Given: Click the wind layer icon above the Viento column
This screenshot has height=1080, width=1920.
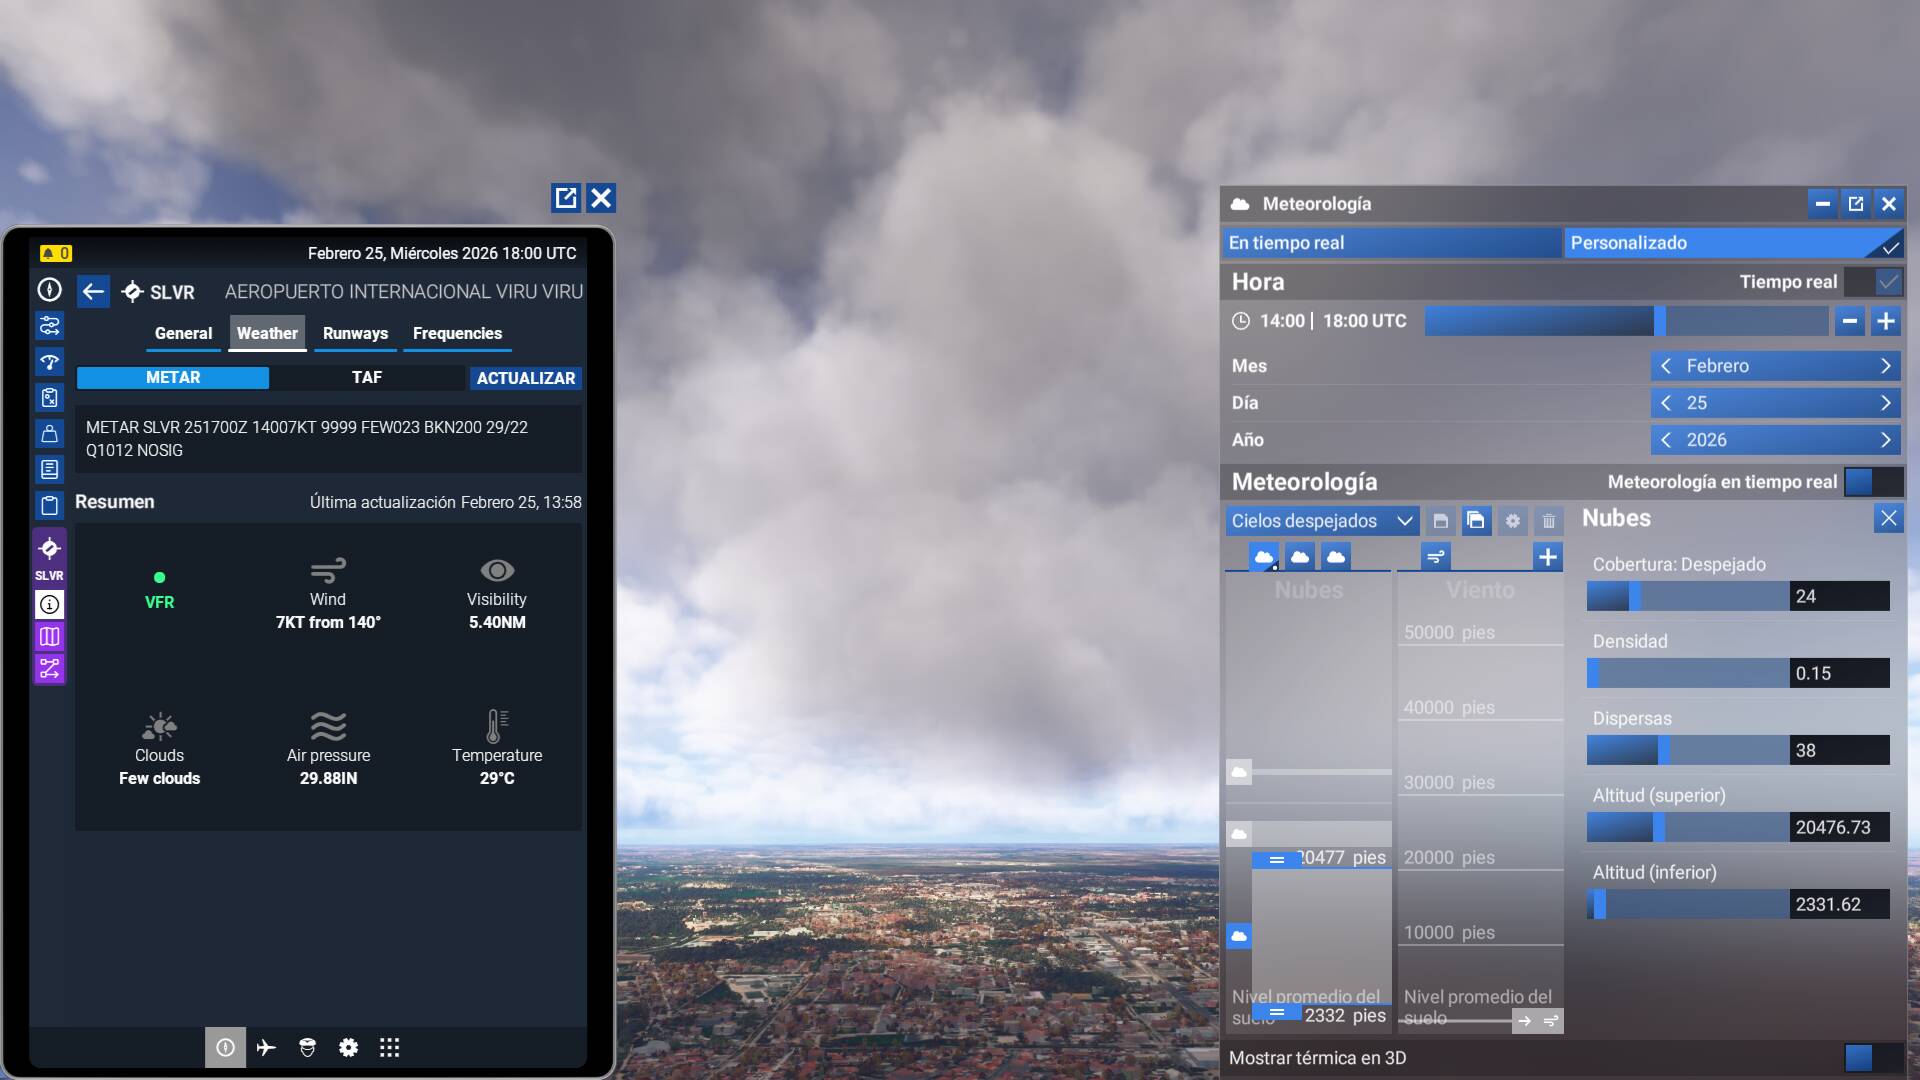Looking at the screenshot, I should [x=1435, y=557].
